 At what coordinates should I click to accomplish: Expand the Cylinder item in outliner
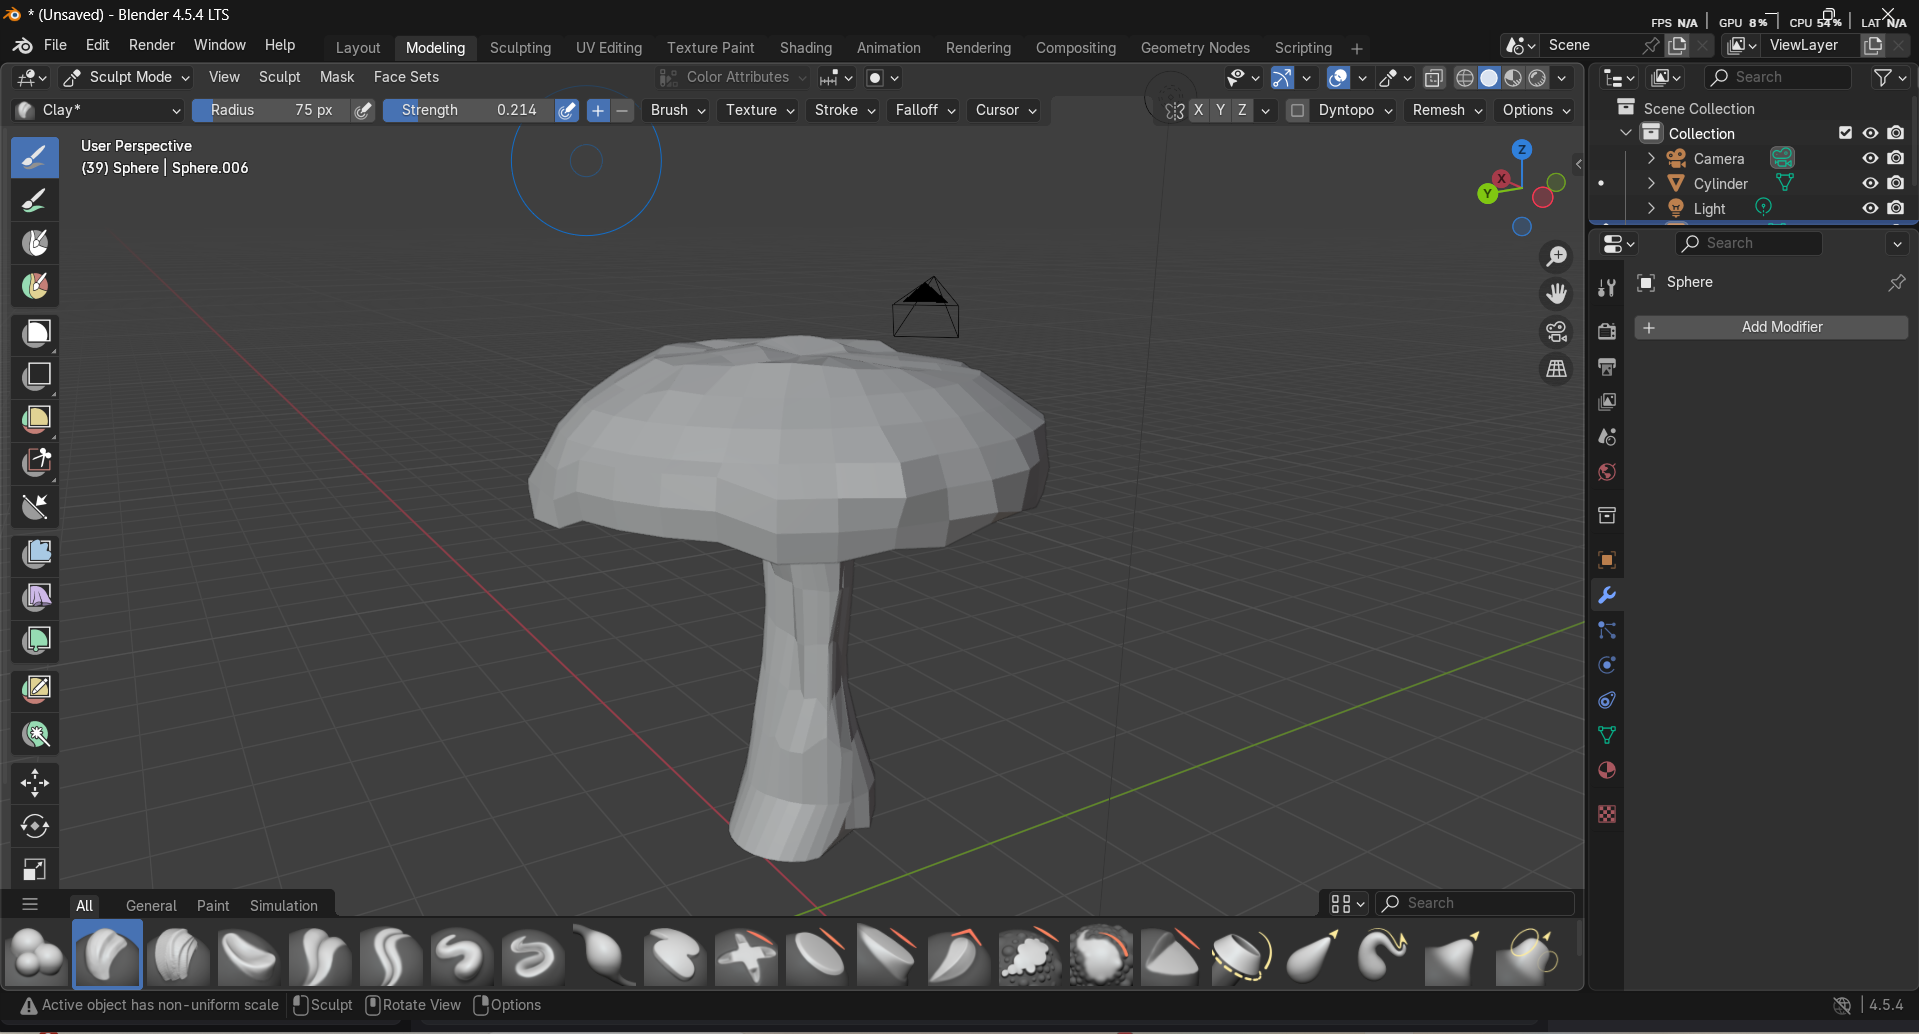tap(1651, 183)
